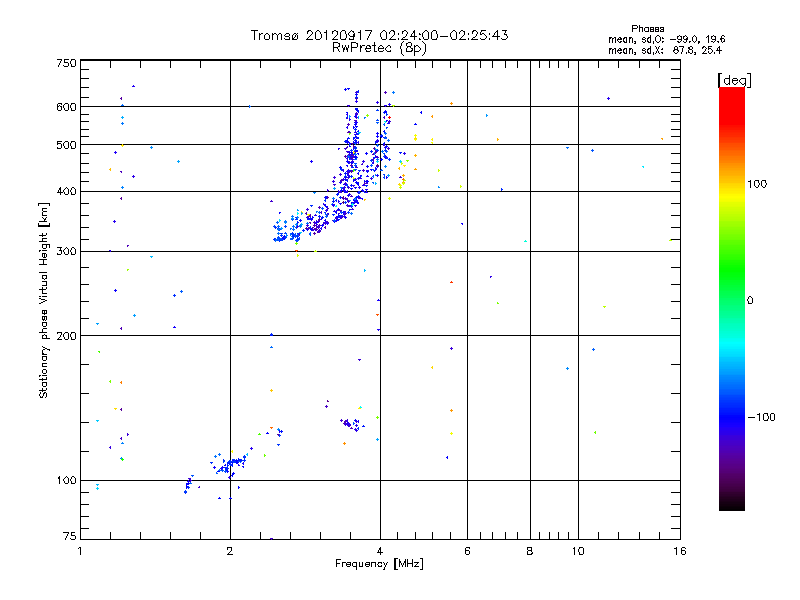Select the 'mean, sd,X: 87.8, 25.4' line
The width and height of the screenshot is (800, 600).
coord(665,50)
